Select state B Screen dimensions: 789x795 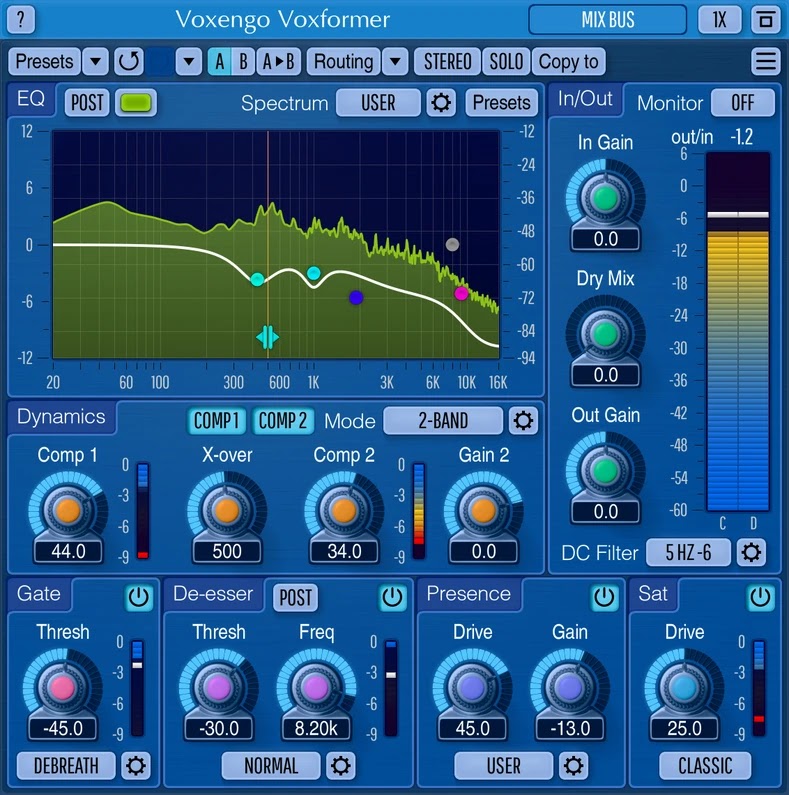(x=243, y=61)
